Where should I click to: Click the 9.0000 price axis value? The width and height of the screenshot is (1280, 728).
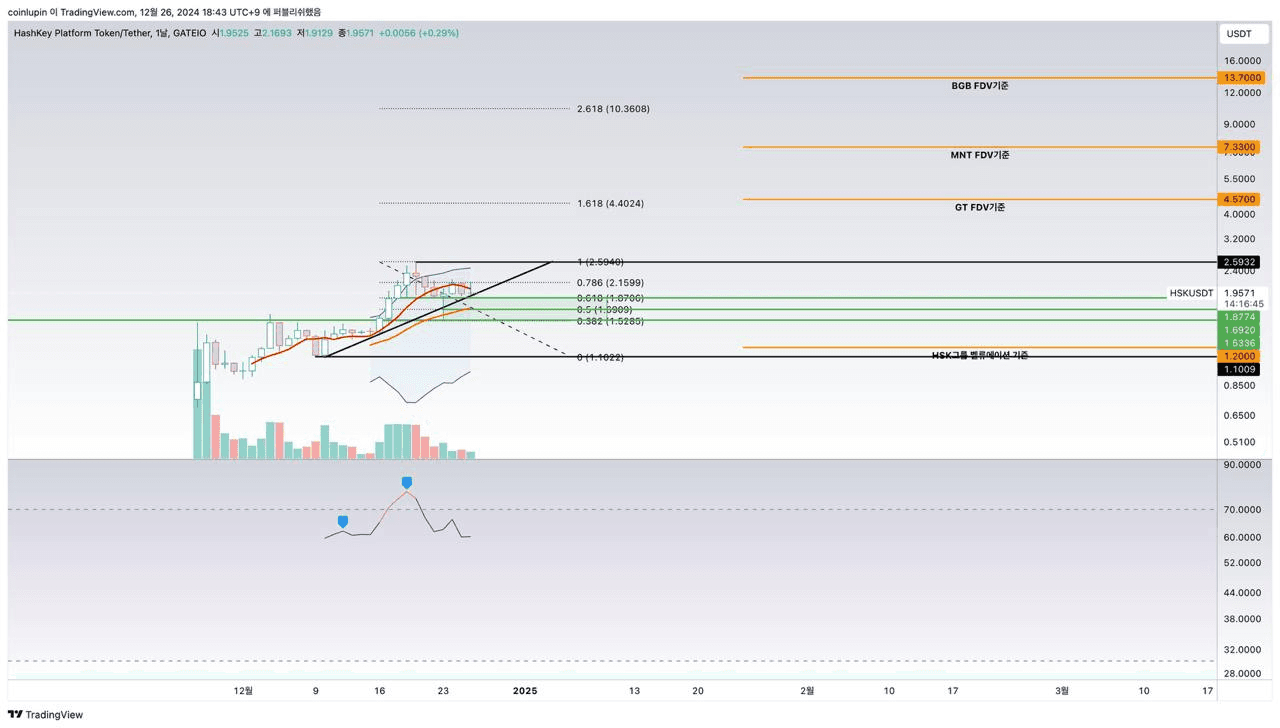(1239, 124)
